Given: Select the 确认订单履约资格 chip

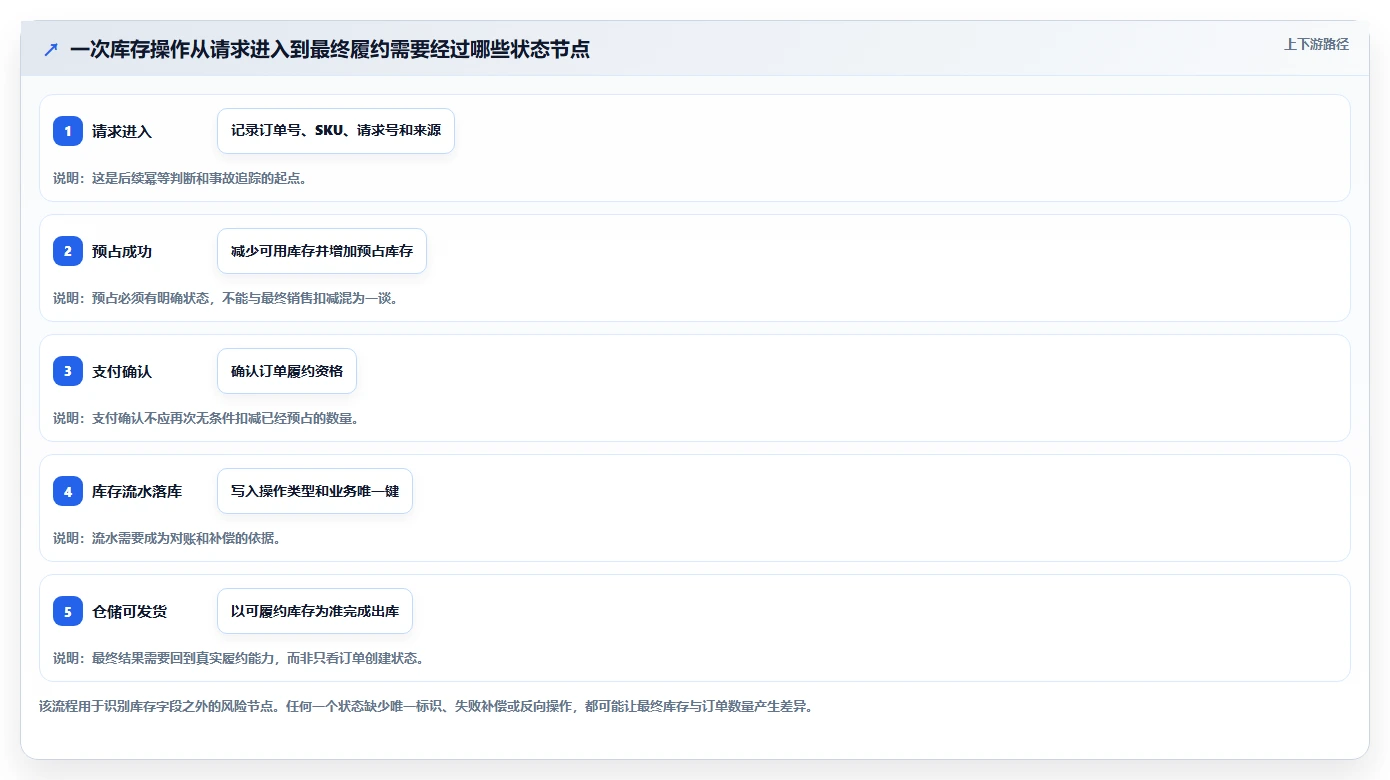Looking at the screenshot, I should [x=287, y=371].
